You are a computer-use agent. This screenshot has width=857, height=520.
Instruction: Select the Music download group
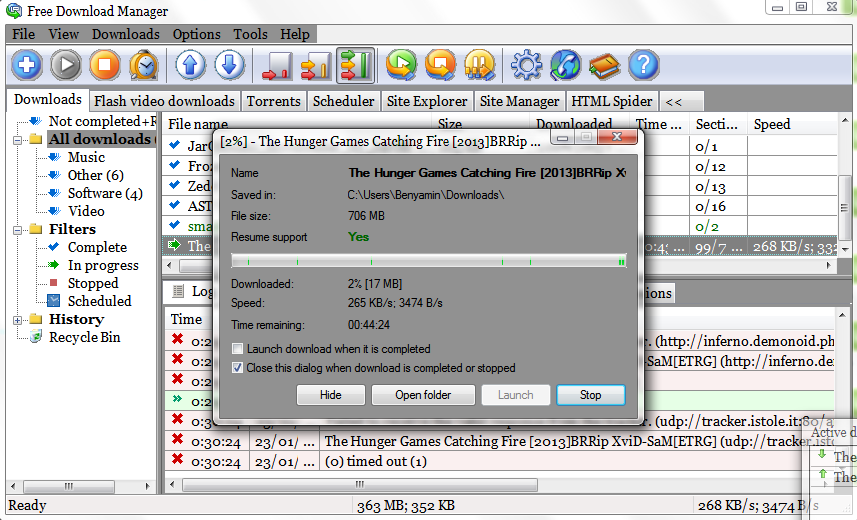(86, 157)
